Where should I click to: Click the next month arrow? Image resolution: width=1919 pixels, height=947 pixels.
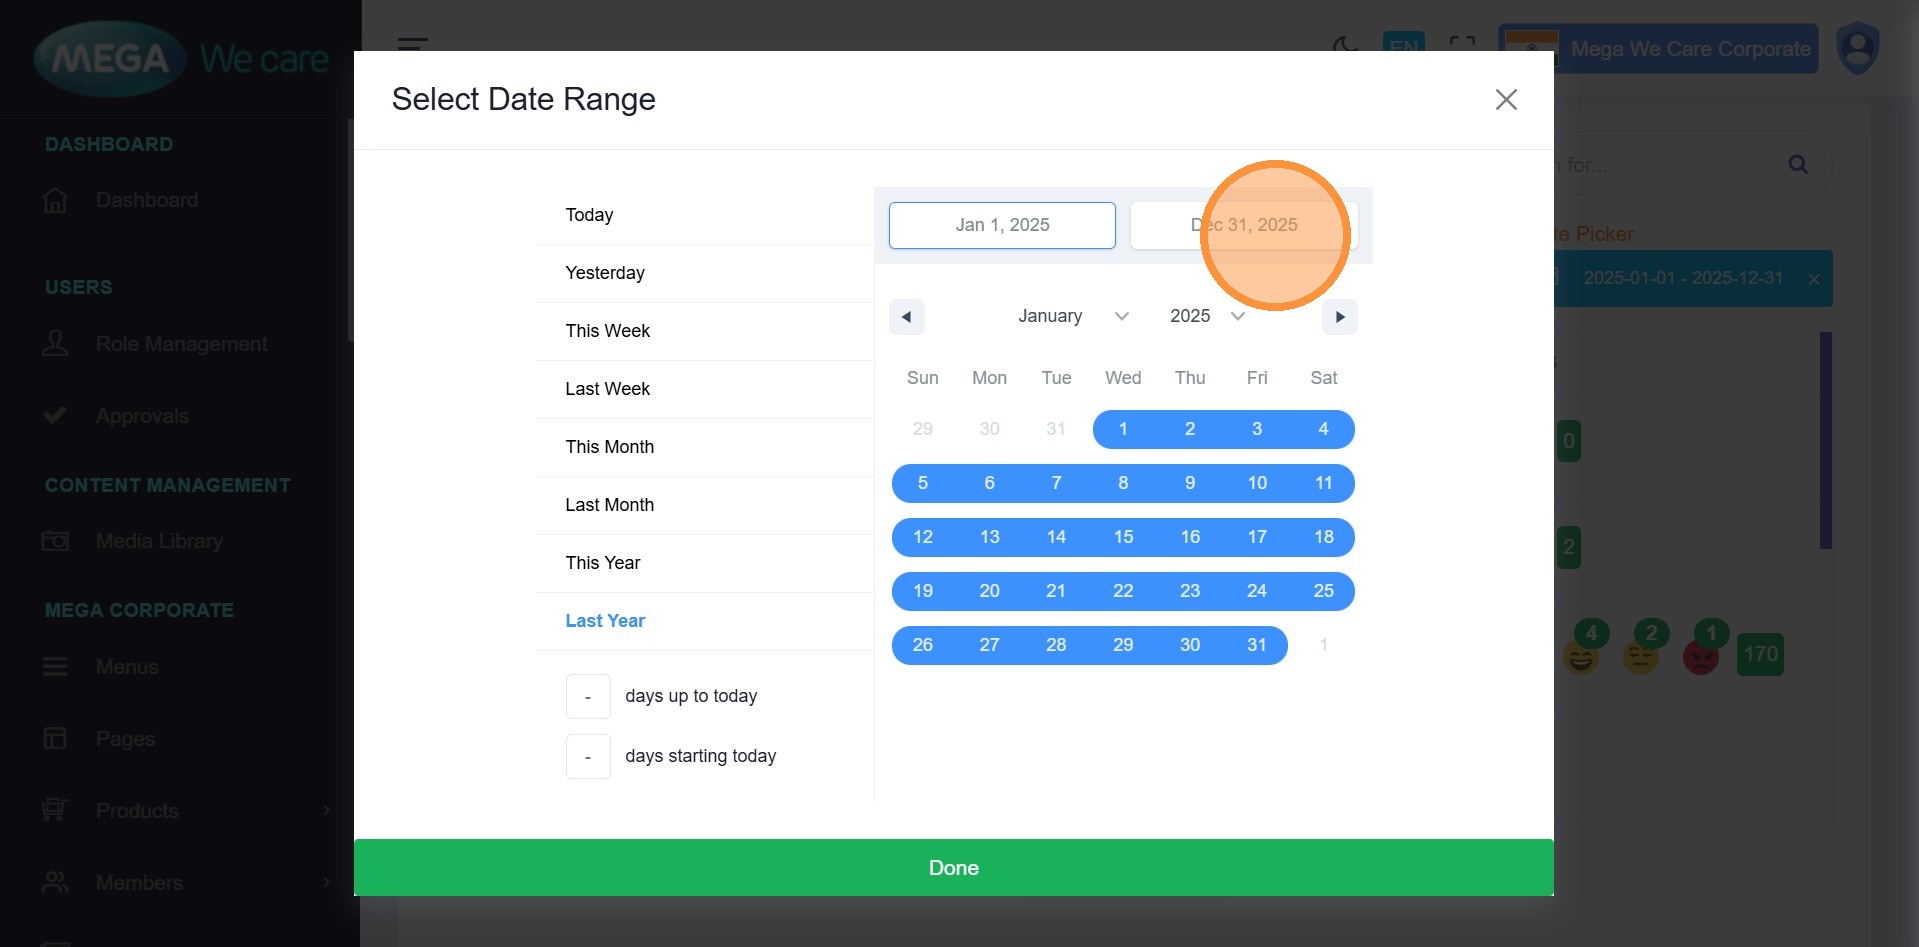pos(1339,317)
